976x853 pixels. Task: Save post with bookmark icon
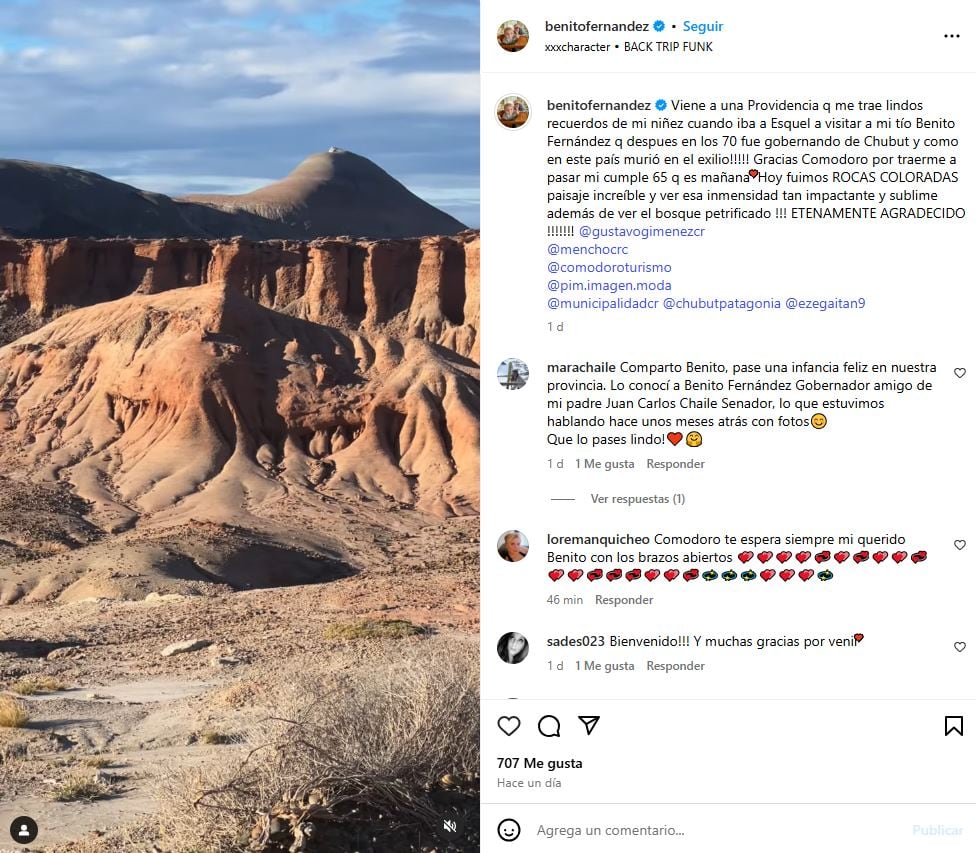[953, 726]
